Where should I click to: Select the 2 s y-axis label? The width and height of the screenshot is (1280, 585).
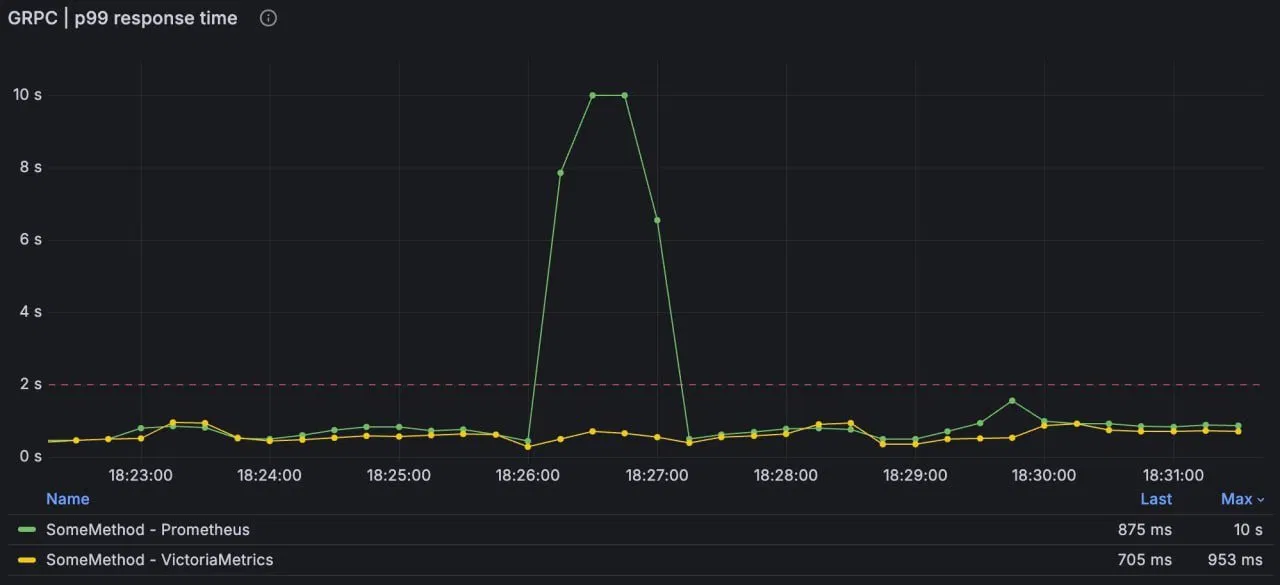point(31,384)
